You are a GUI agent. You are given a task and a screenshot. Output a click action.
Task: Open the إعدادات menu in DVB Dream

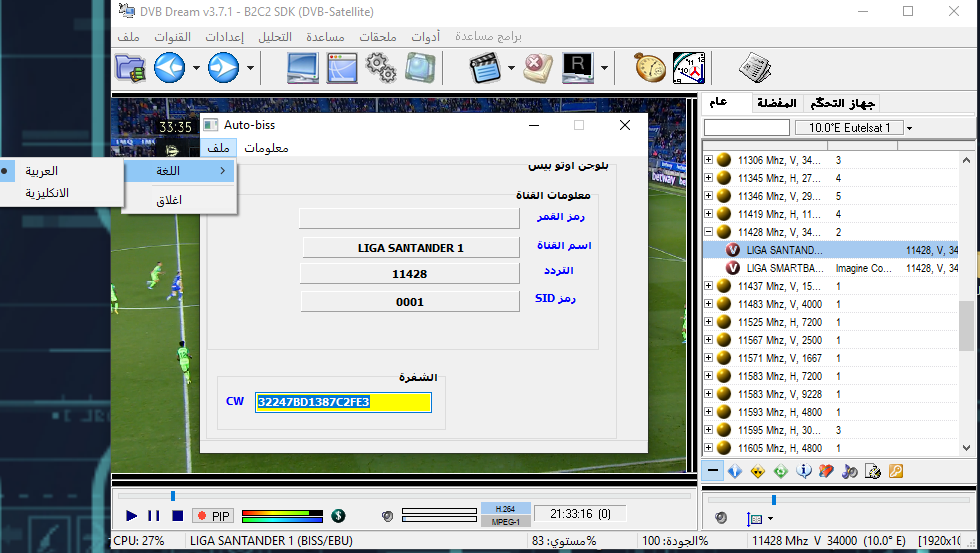tap(224, 37)
